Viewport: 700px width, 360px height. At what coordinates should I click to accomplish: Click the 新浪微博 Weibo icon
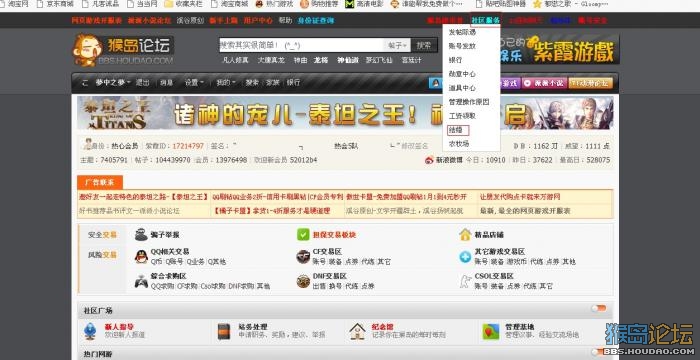point(429,160)
